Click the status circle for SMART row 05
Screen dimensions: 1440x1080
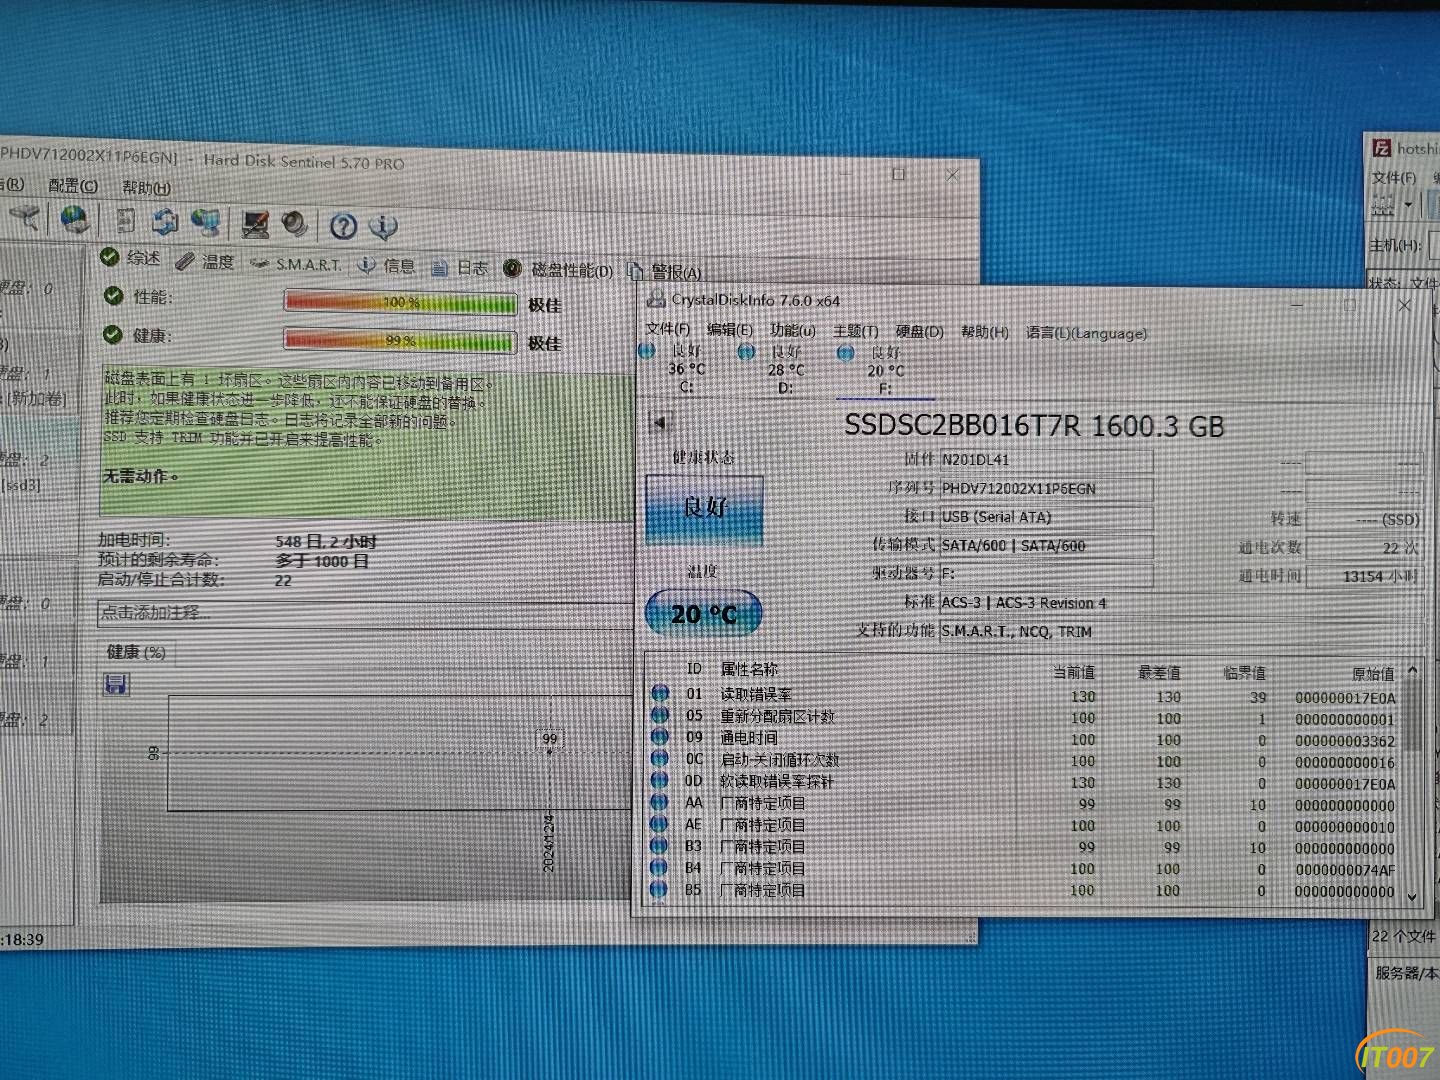pyautogui.click(x=660, y=715)
